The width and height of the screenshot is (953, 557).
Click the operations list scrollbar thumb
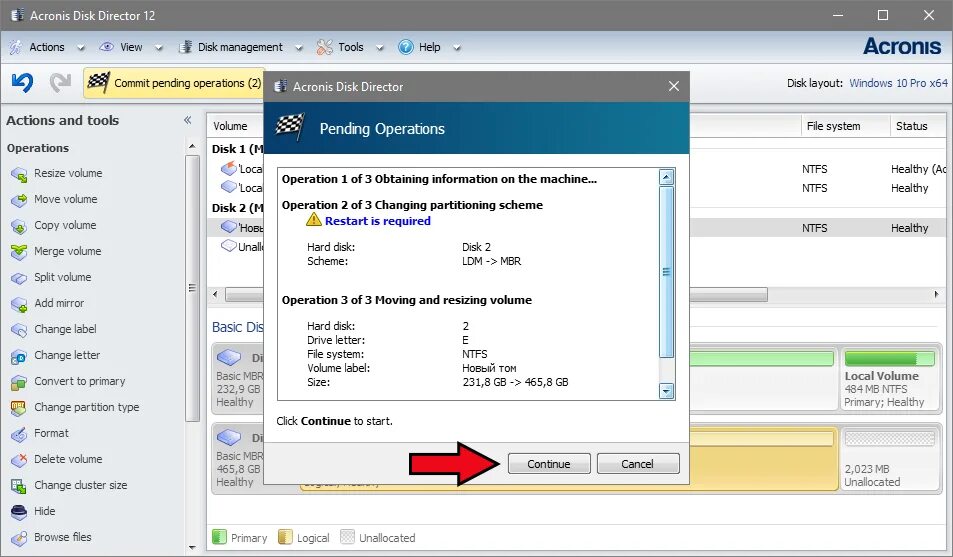point(666,272)
